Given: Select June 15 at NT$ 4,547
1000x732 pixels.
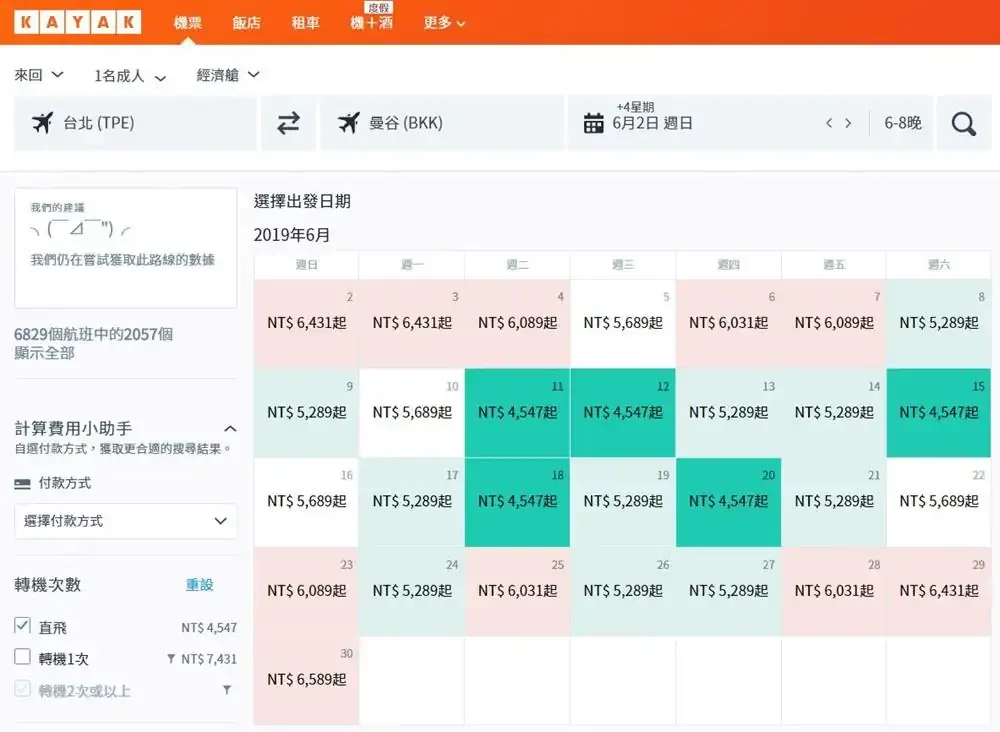Looking at the screenshot, I should (939, 413).
